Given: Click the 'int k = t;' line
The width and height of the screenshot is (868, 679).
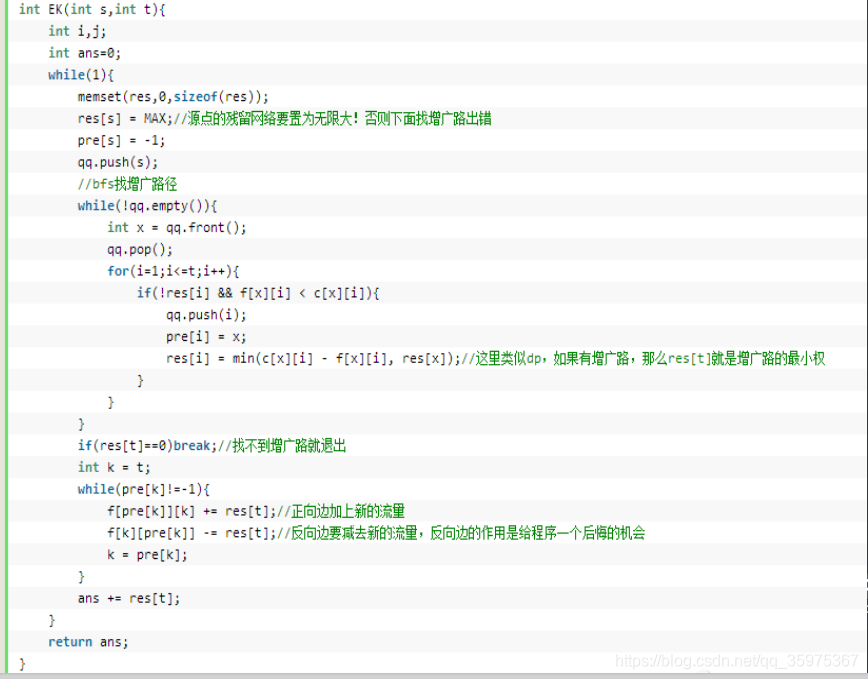Looking at the screenshot, I should tap(113, 468).
